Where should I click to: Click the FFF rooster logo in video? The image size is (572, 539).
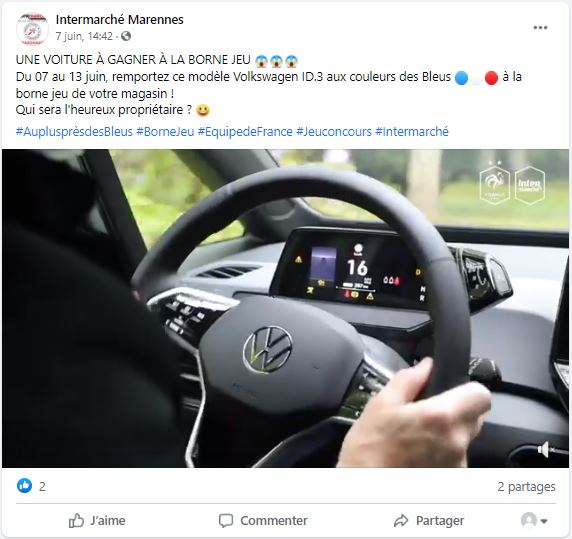[x=495, y=184]
